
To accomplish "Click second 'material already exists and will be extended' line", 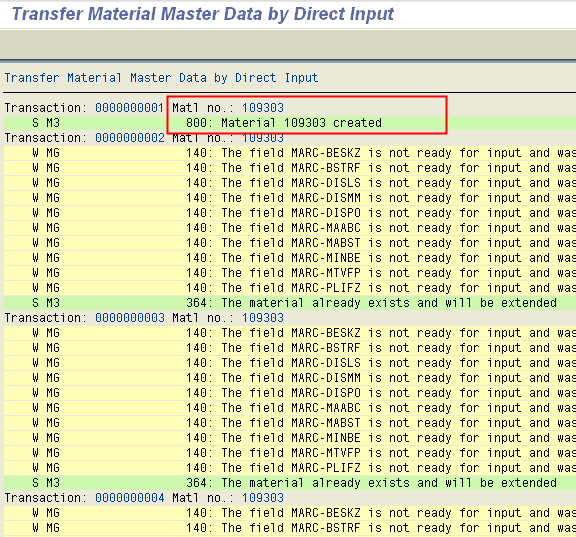I will [x=290, y=483].
